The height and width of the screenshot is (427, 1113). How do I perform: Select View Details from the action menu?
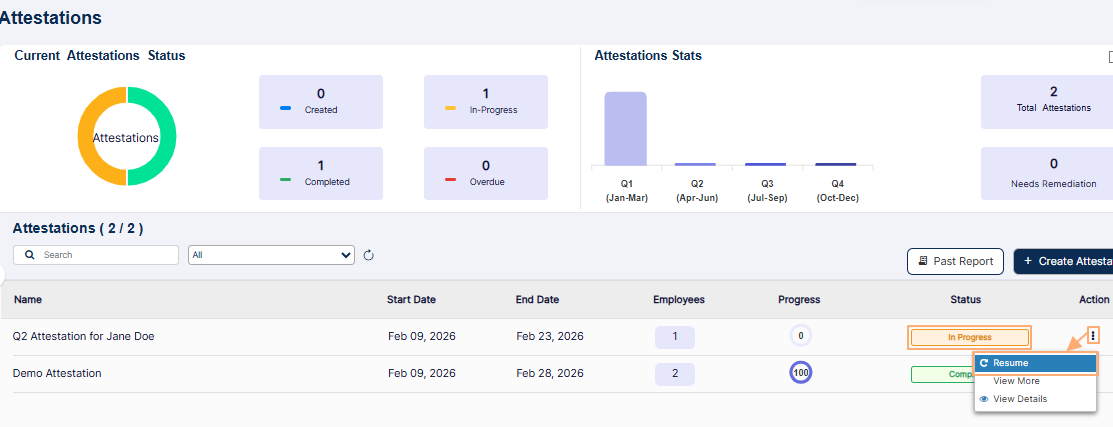(x=1019, y=399)
